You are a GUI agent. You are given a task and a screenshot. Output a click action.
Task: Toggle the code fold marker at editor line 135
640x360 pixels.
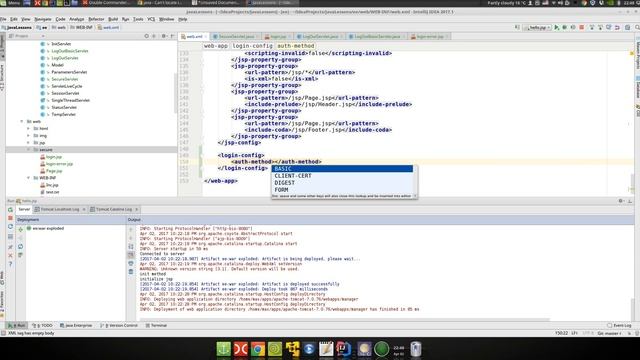[202, 66]
